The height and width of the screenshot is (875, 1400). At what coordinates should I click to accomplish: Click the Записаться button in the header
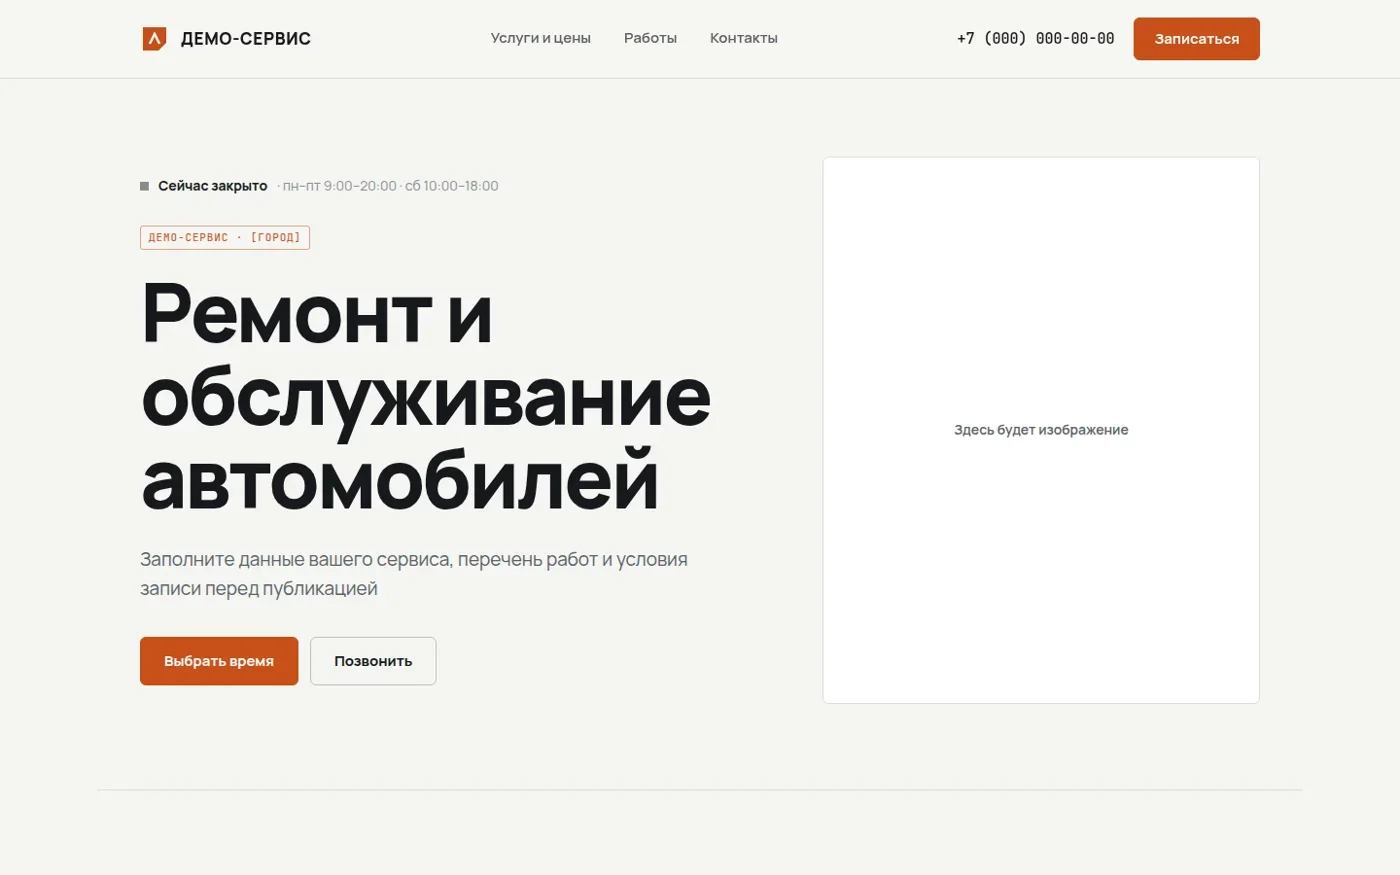pos(1196,39)
